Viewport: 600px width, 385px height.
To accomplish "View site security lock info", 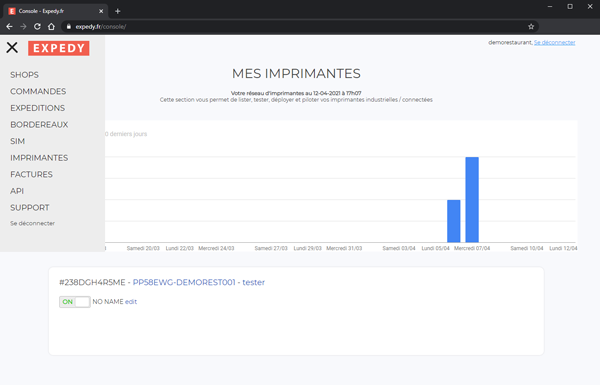I will (x=68, y=26).
